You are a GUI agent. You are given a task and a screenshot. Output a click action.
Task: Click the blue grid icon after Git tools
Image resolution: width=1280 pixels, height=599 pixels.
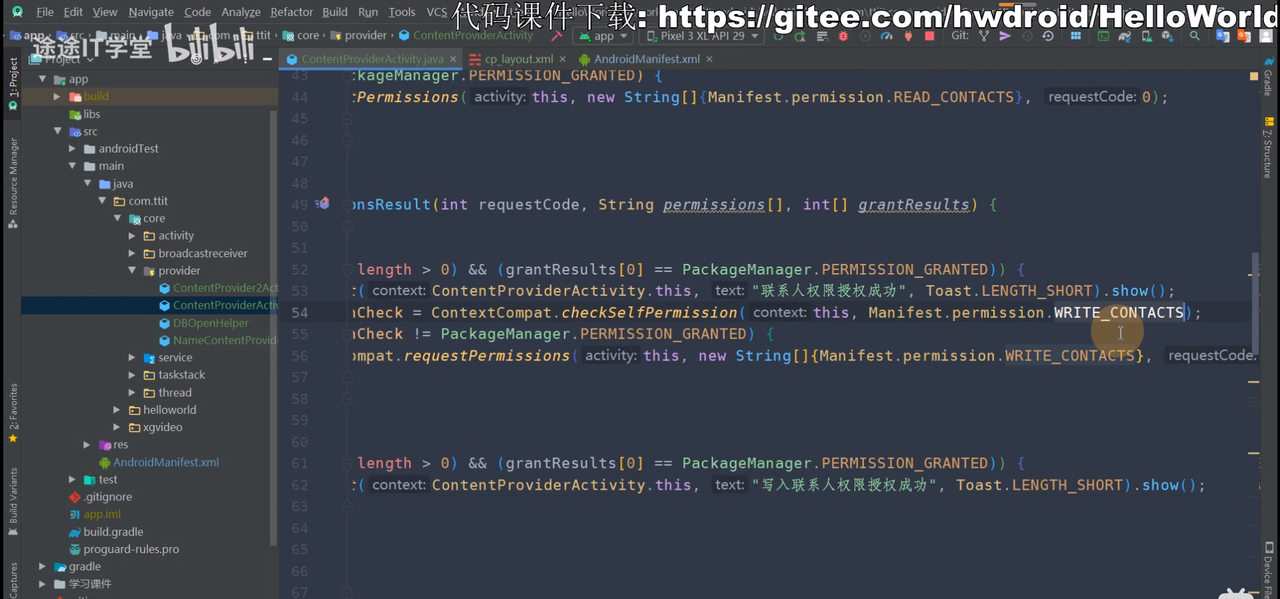pos(1076,36)
